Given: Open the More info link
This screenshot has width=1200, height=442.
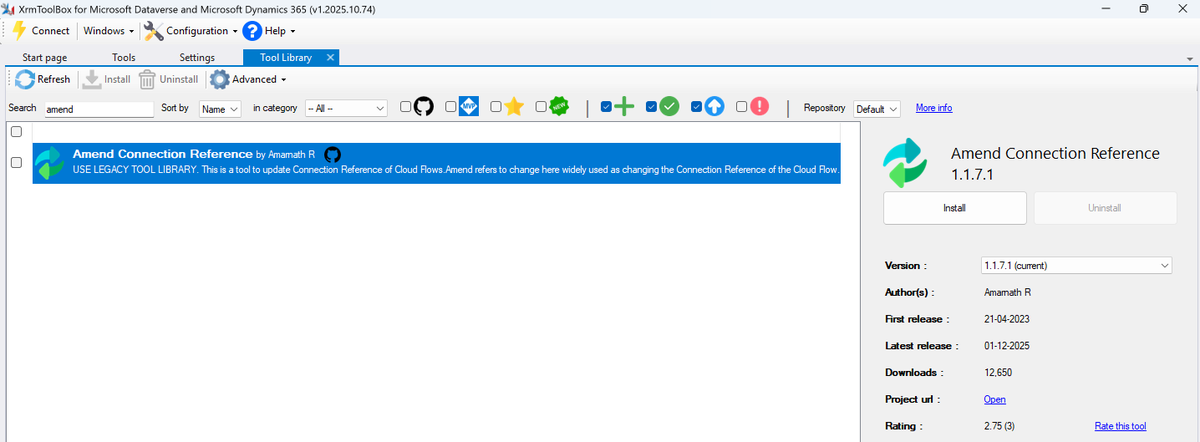Looking at the screenshot, I should pos(934,107).
